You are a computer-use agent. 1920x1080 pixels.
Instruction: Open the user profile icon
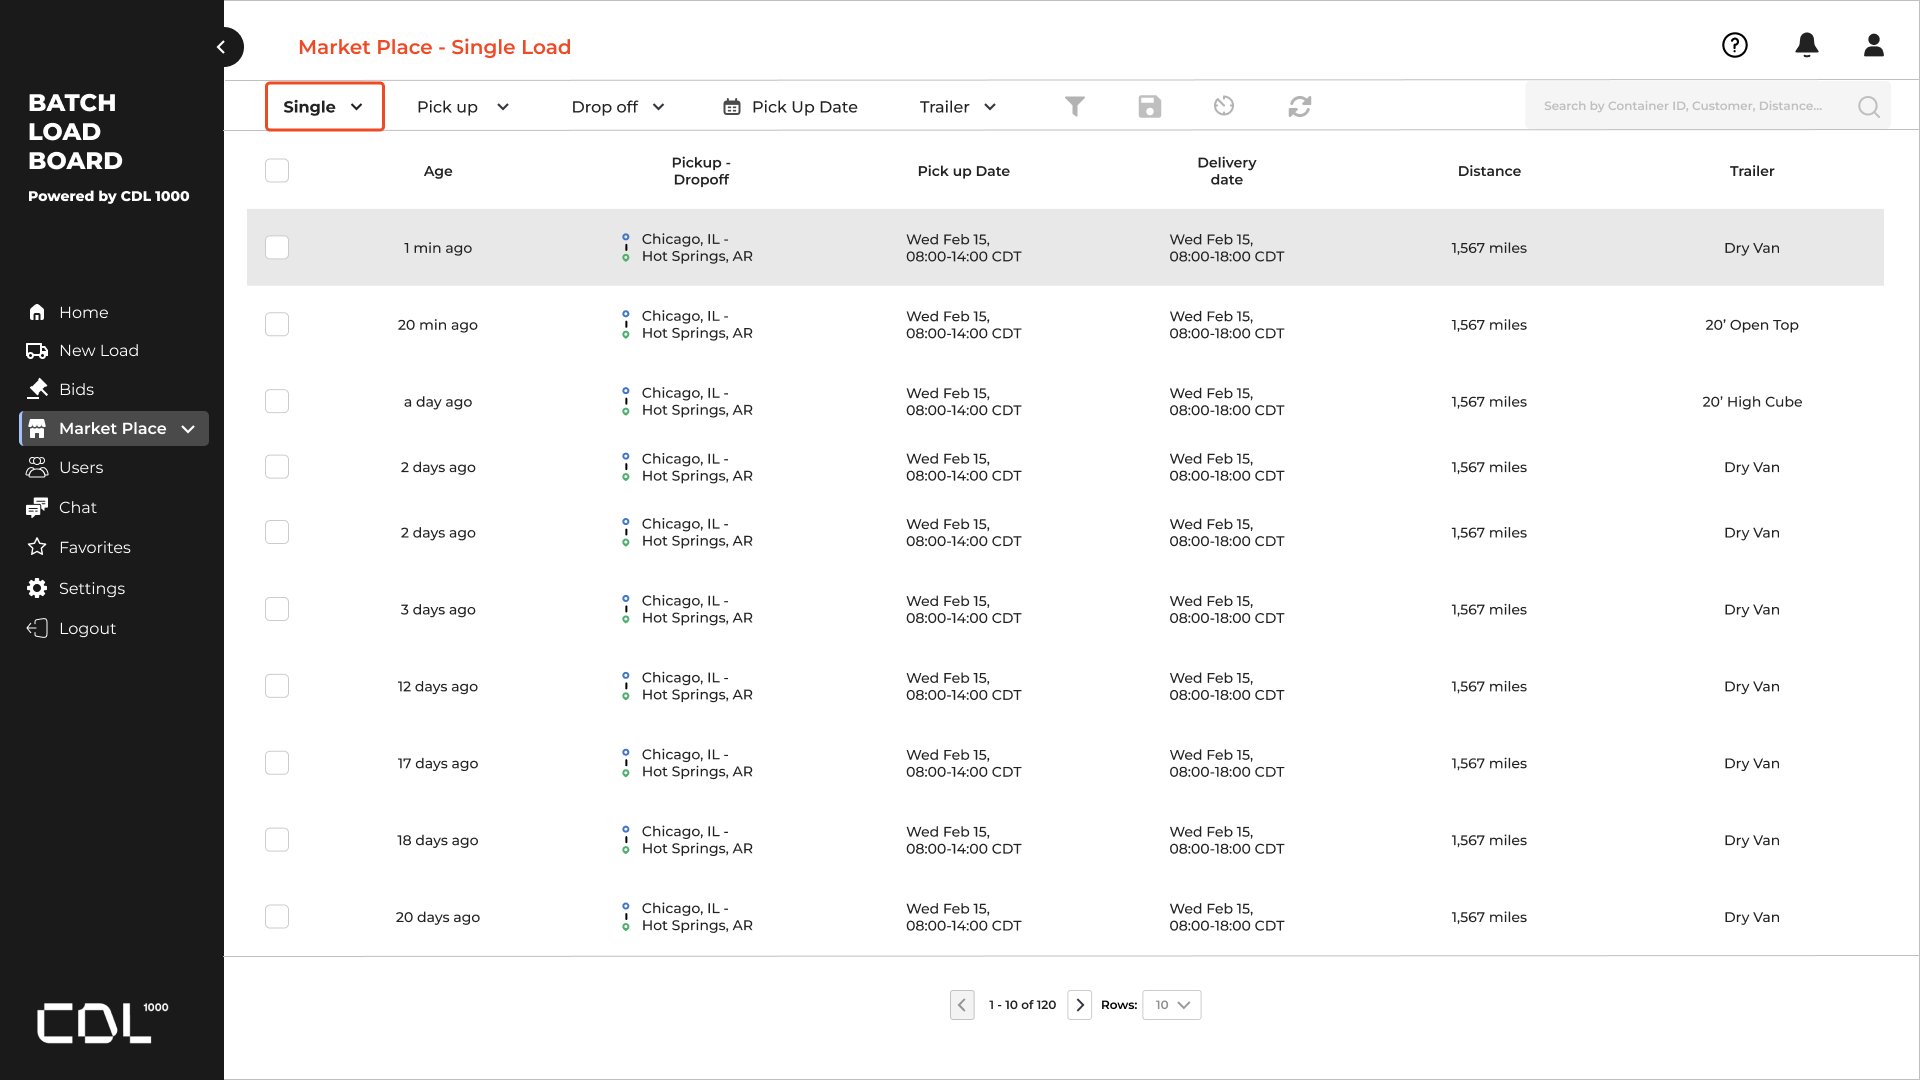coord(1874,45)
